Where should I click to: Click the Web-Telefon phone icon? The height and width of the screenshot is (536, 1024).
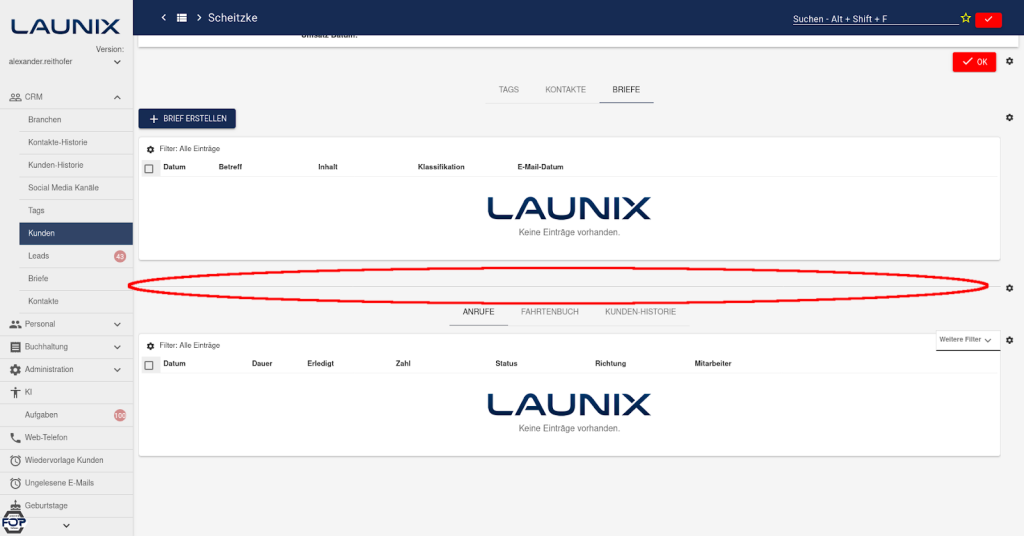pos(15,438)
